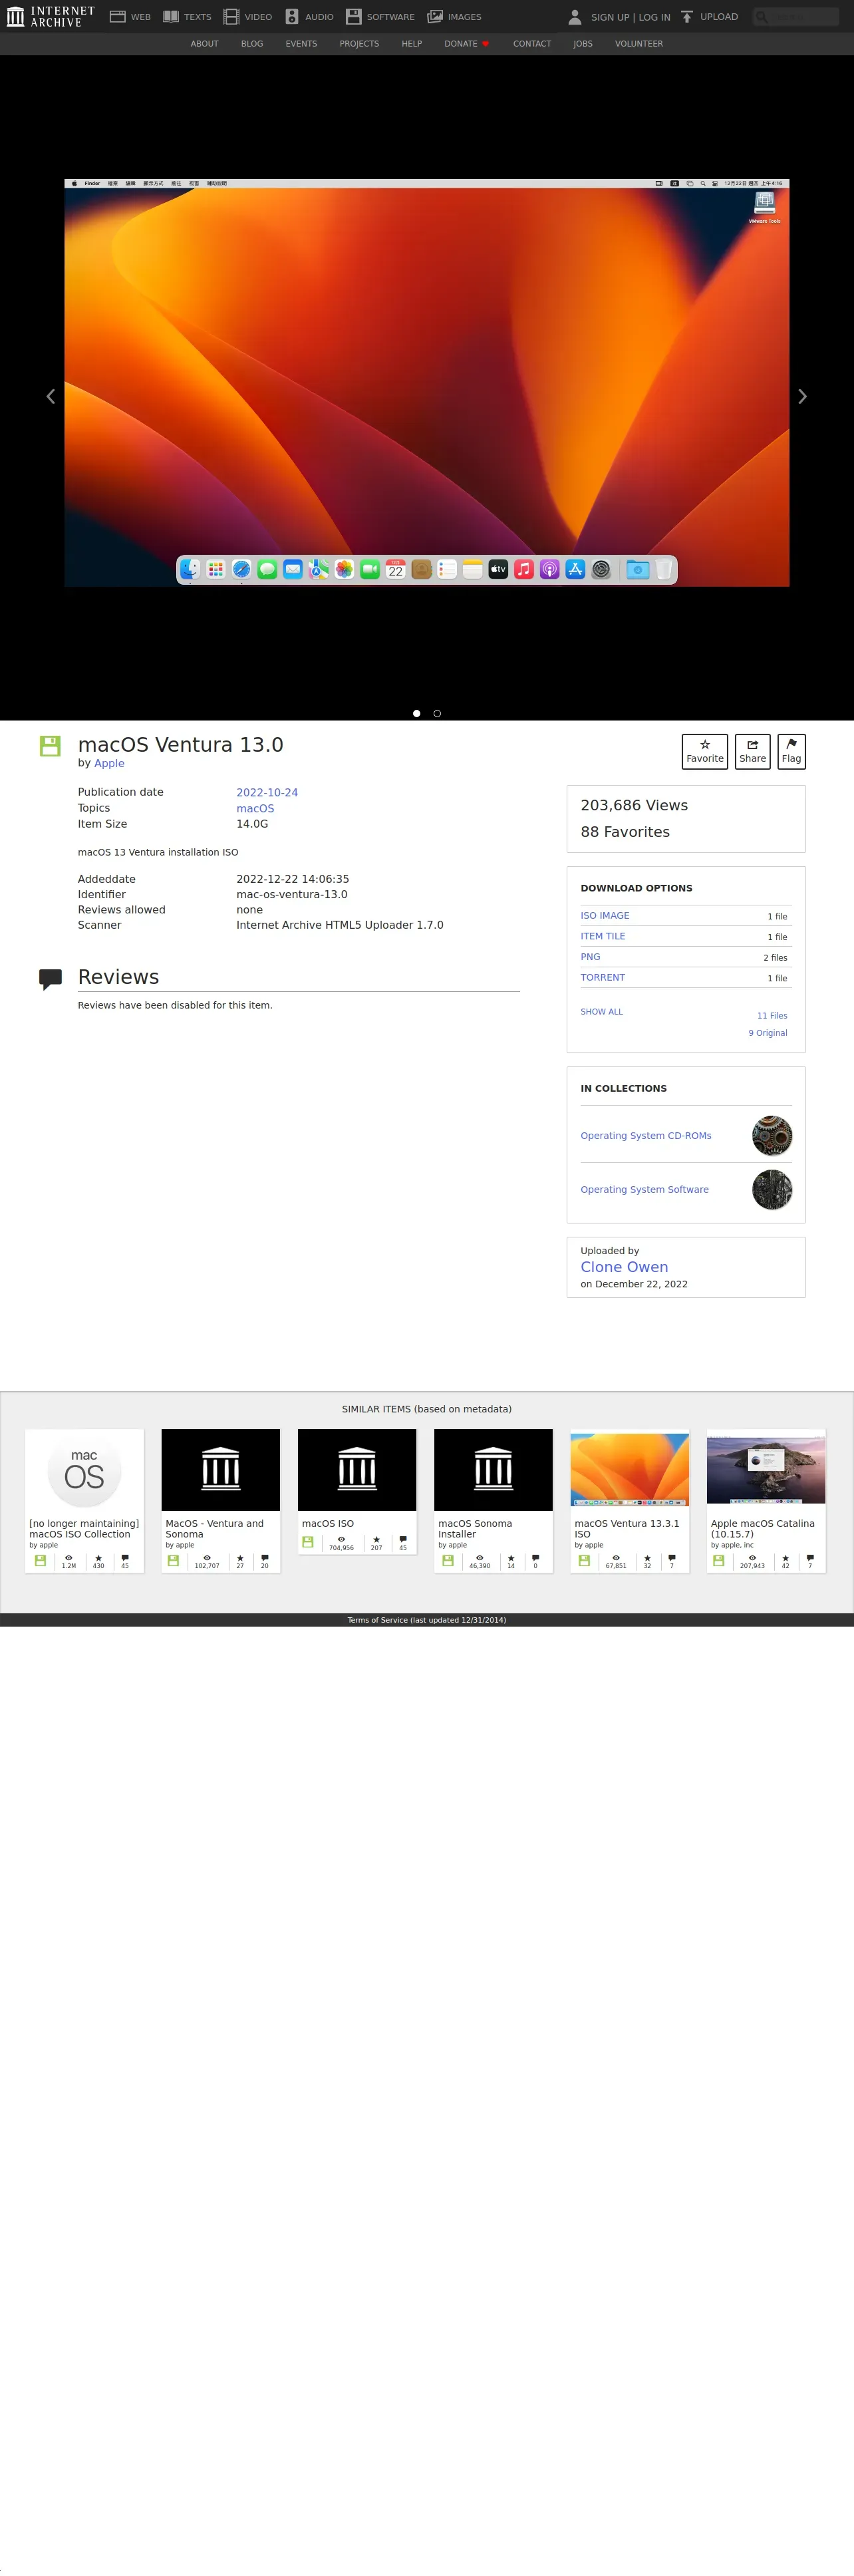The height and width of the screenshot is (2576, 854).
Task: Show previous image with left chevron
Action: pyautogui.click(x=51, y=396)
